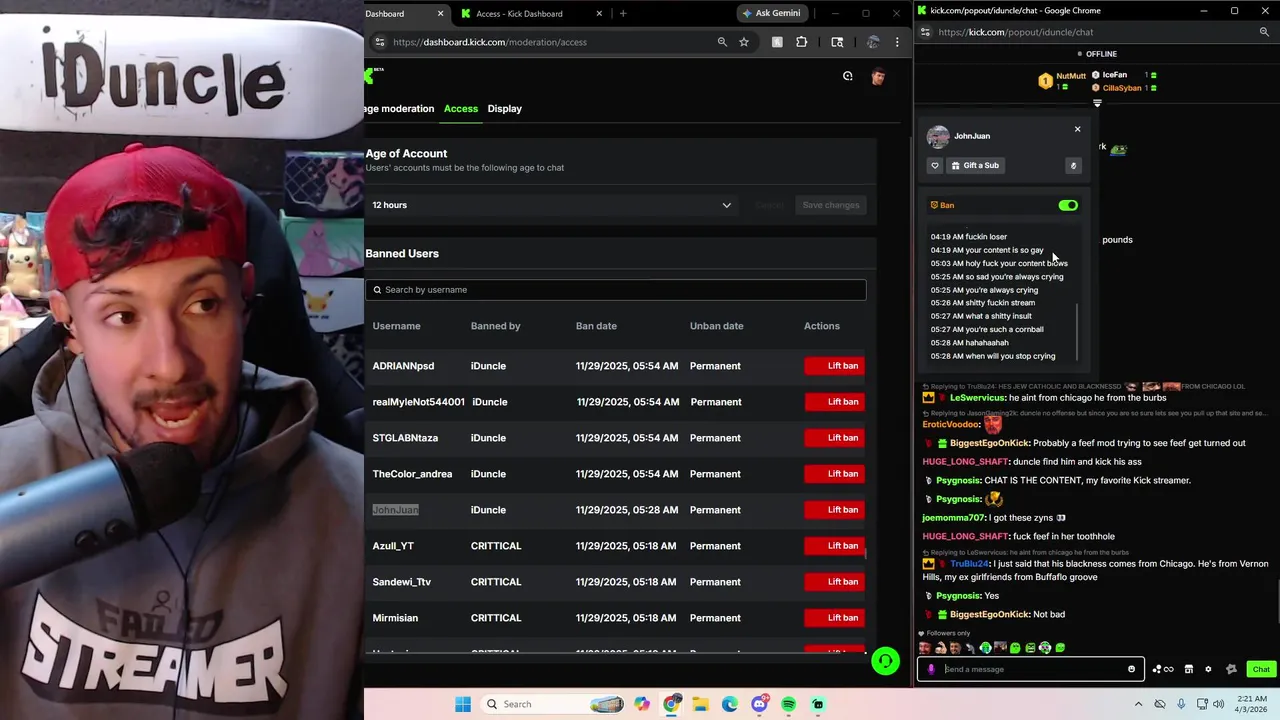The height and width of the screenshot is (720, 1280).
Task: Switch to the Display tab
Action: point(505,108)
